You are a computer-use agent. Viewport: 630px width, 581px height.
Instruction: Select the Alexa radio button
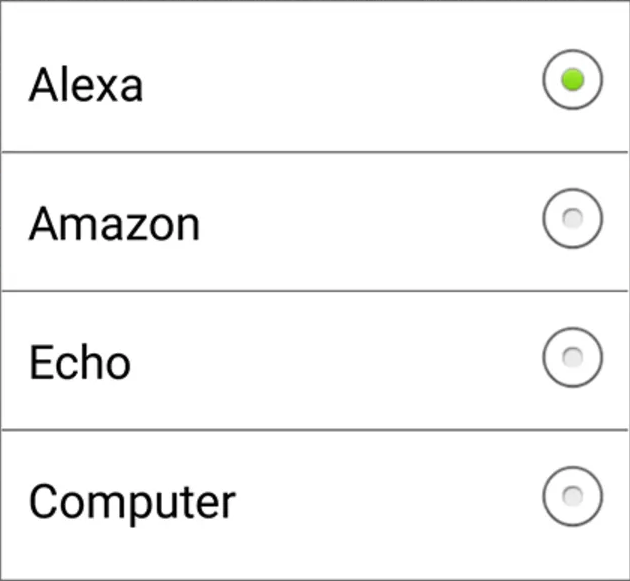click(x=573, y=80)
